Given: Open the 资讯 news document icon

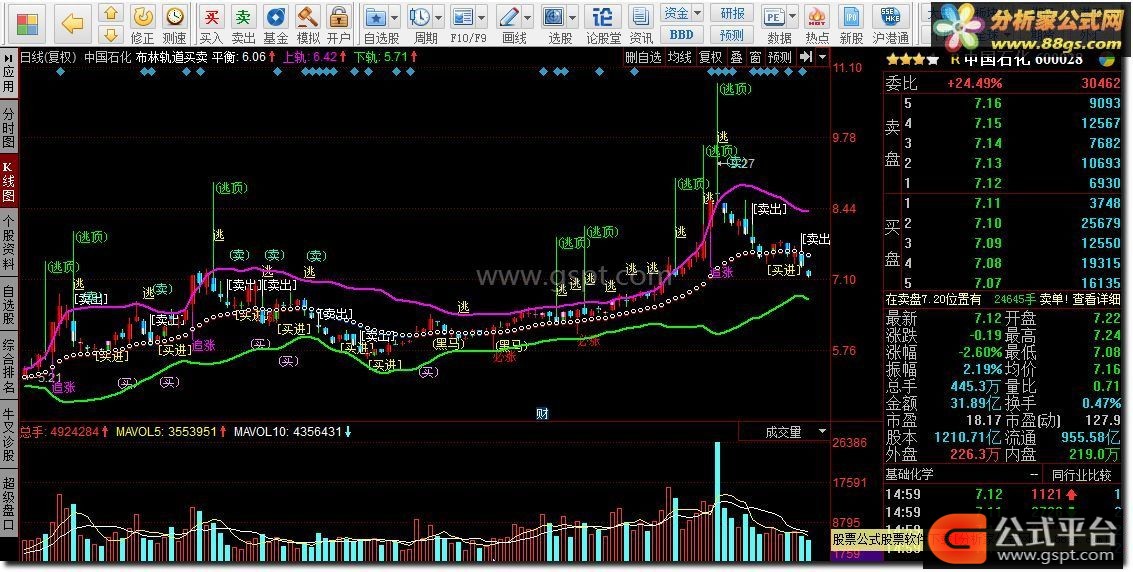Looking at the screenshot, I should pos(641,24).
